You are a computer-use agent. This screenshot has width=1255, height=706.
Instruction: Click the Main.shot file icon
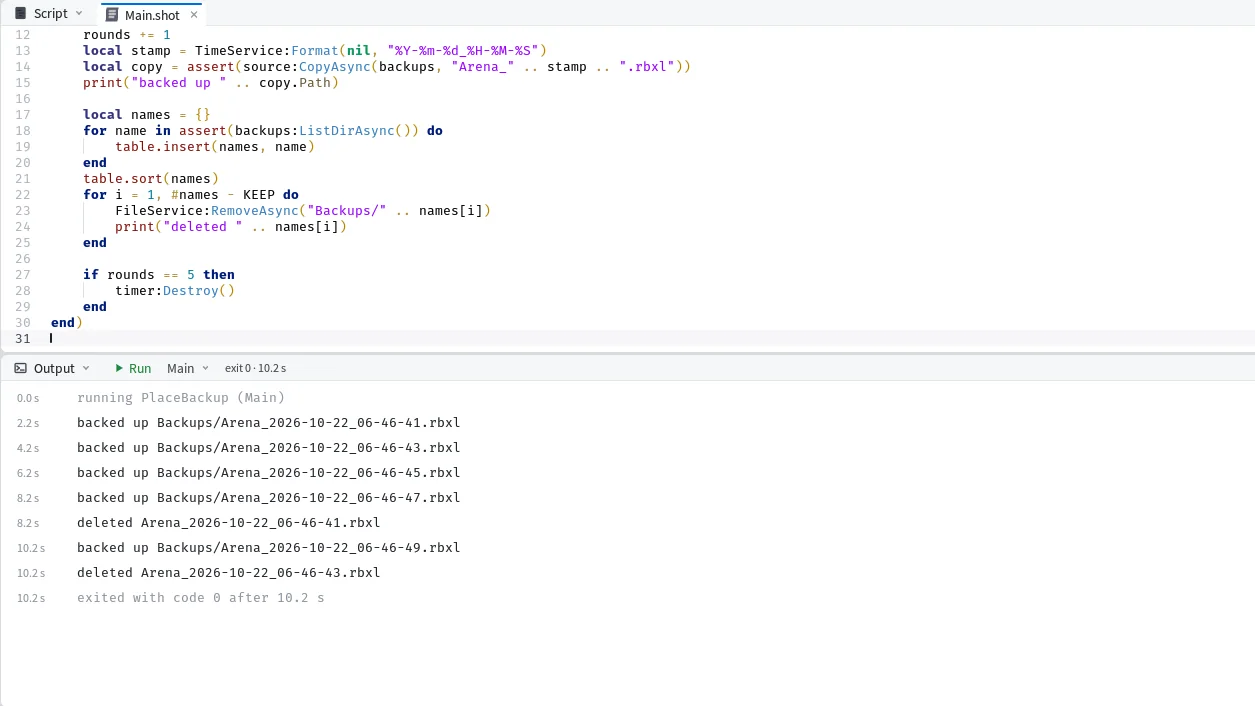pos(112,14)
